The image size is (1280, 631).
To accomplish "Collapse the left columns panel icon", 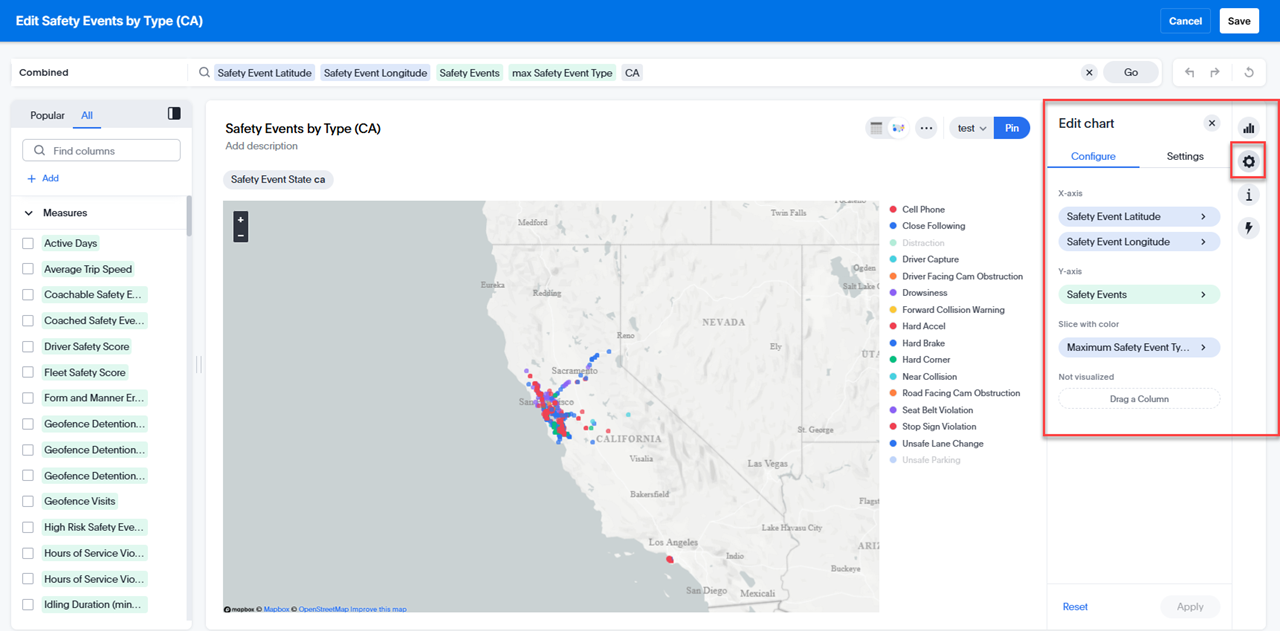I will point(174,114).
